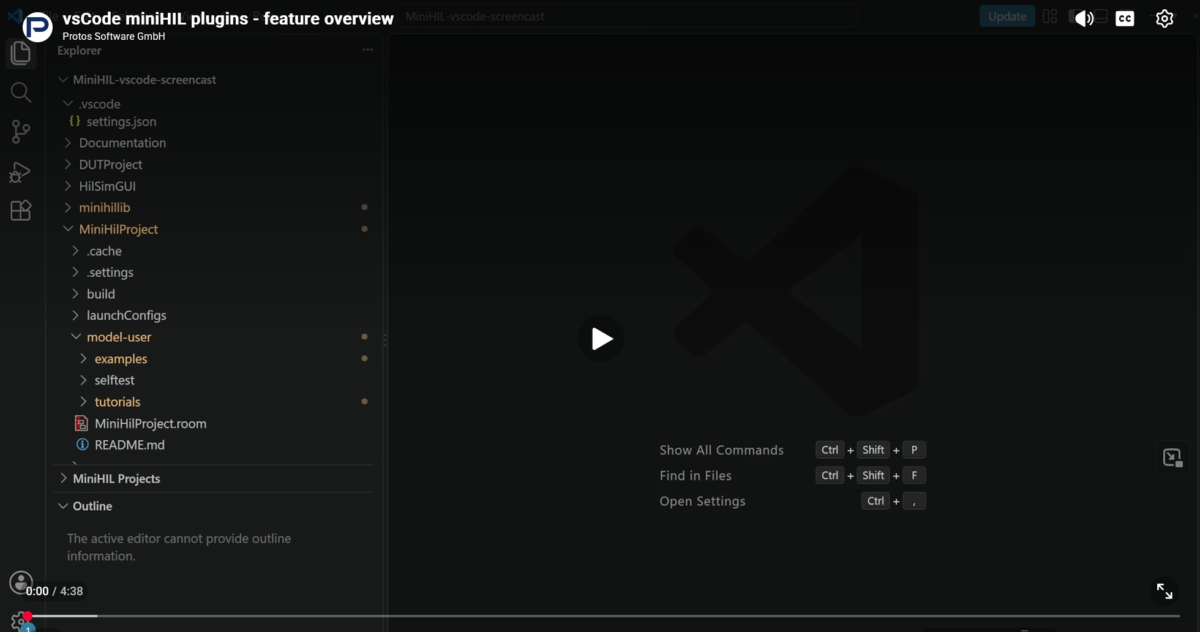The height and width of the screenshot is (632, 1200).
Task: Click the Show All Commands hint
Action: click(x=721, y=450)
